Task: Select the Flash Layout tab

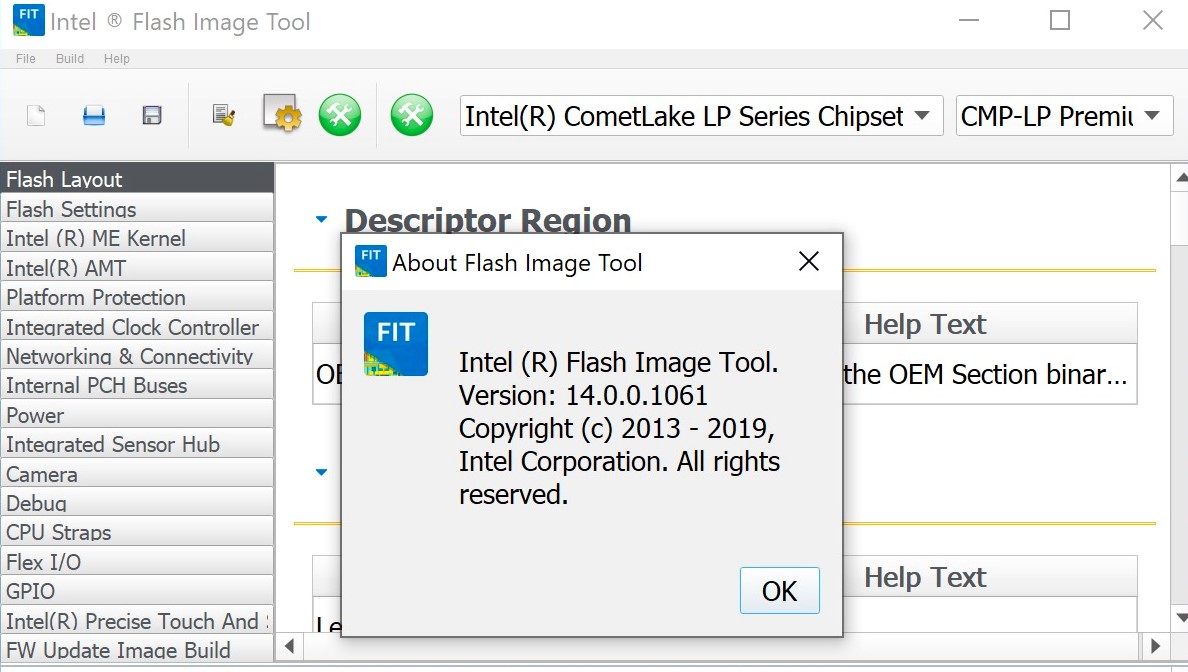Action: coord(136,179)
